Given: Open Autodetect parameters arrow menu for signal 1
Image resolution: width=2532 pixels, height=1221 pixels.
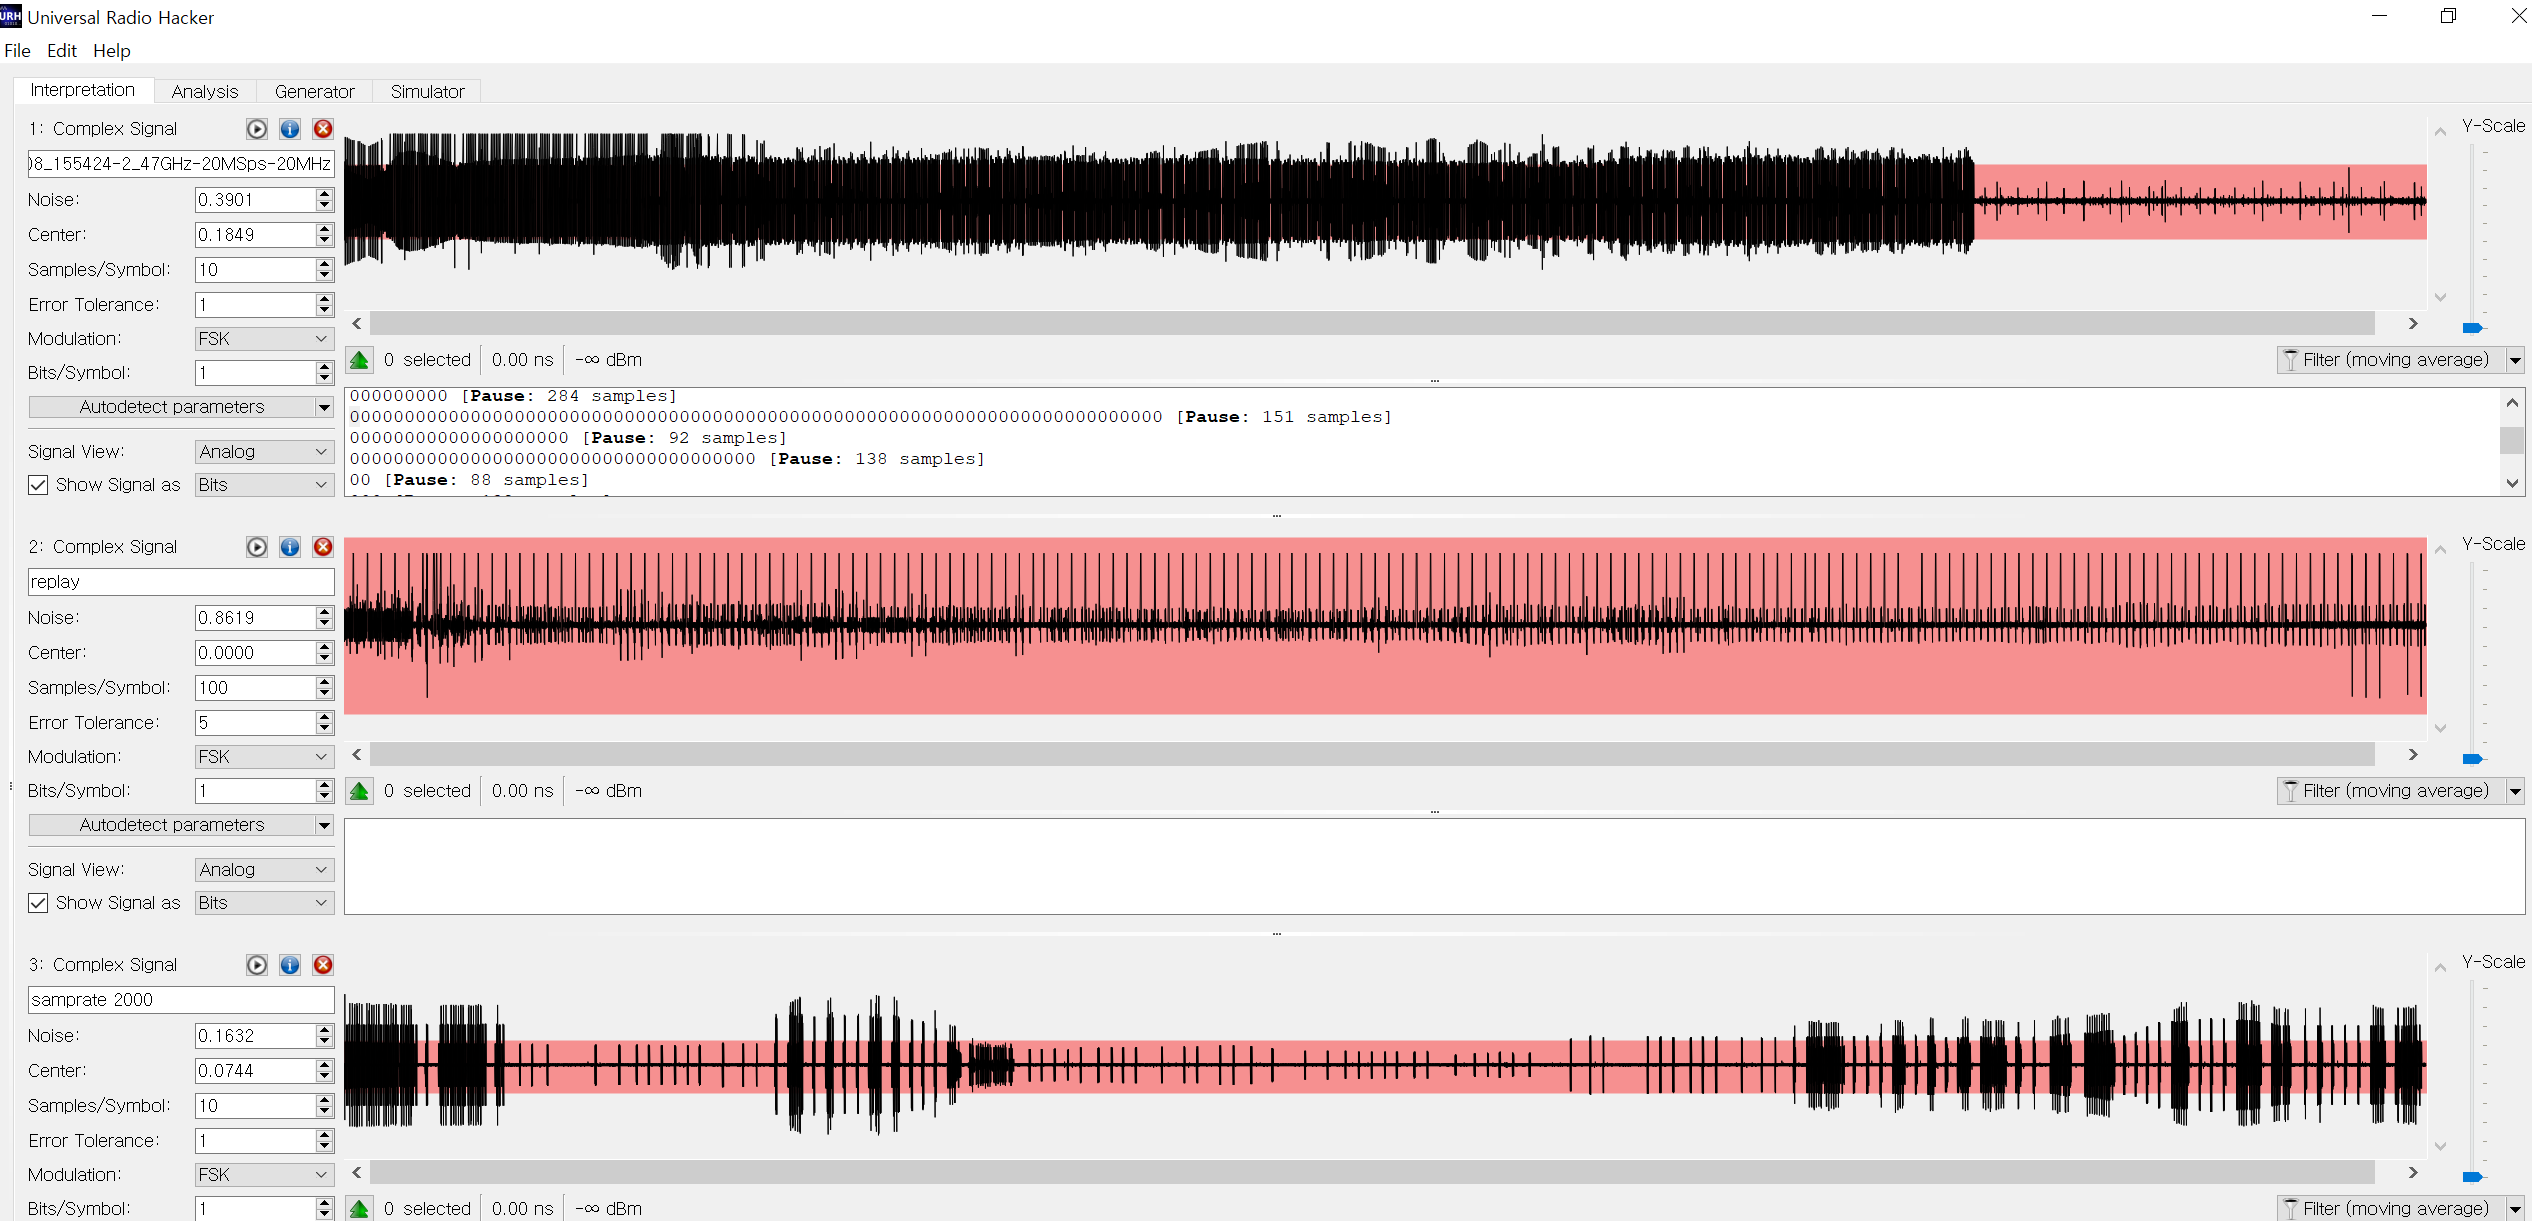Looking at the screenshot, I should 324,407.
